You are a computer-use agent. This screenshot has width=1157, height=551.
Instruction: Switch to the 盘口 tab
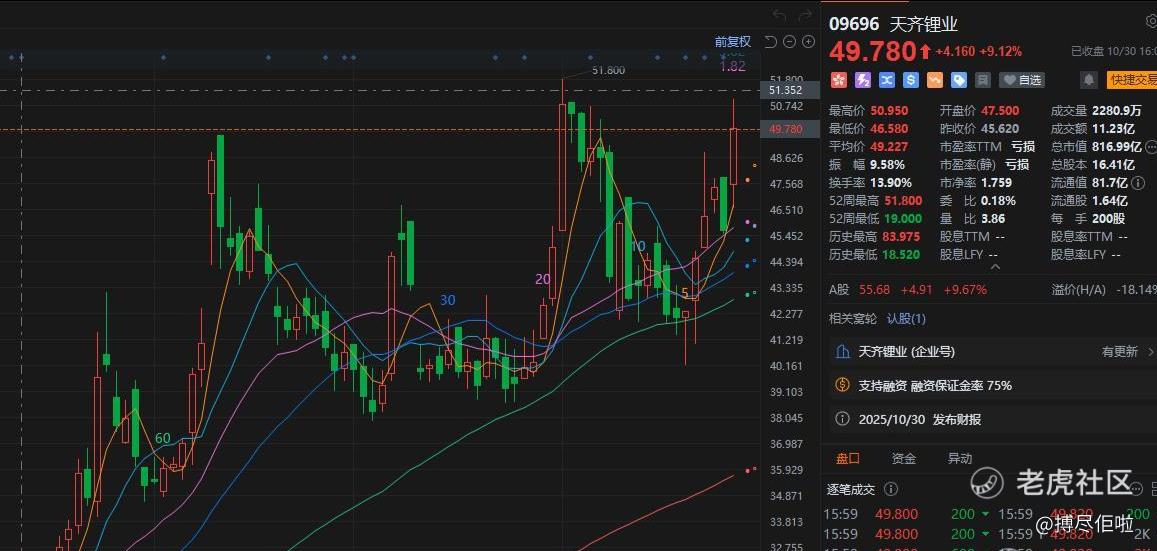pyautogui.click(x=848, y=458)
